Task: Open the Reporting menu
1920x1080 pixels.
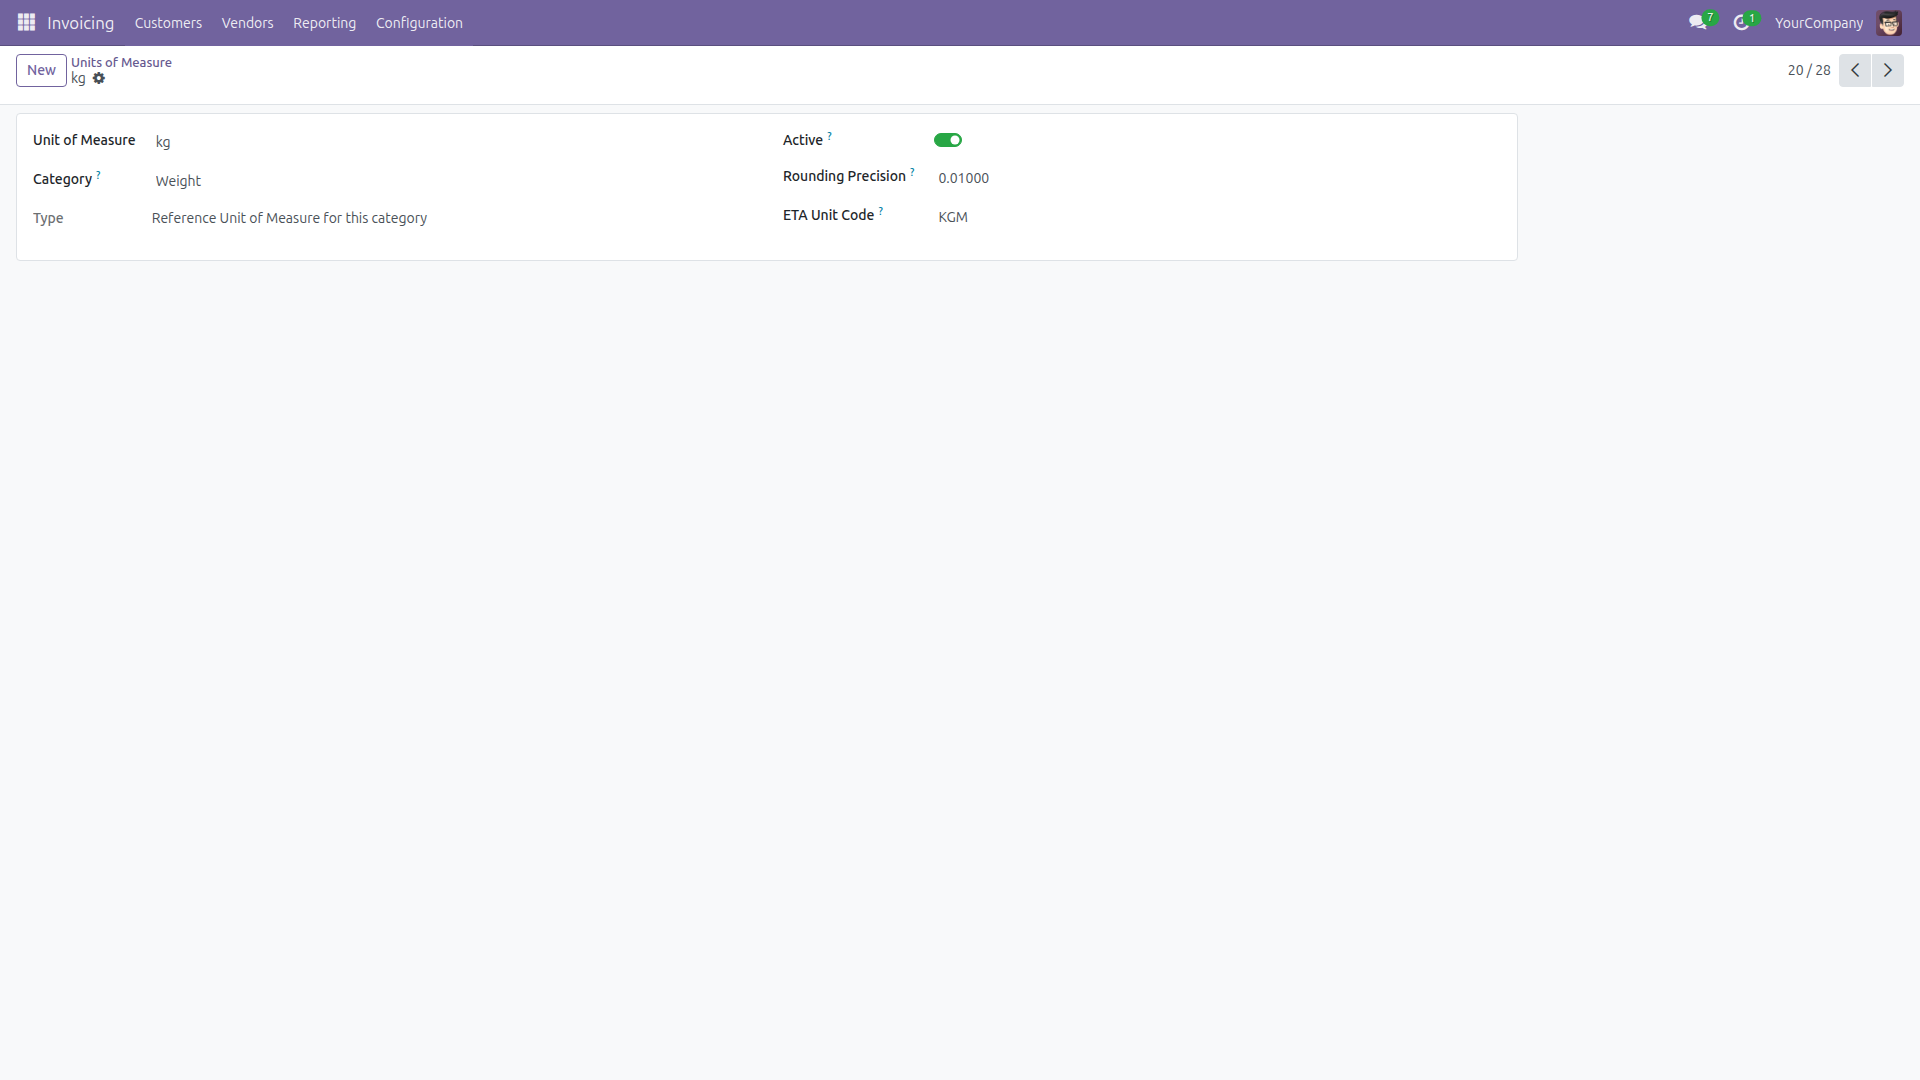Action: coord(324,23)
